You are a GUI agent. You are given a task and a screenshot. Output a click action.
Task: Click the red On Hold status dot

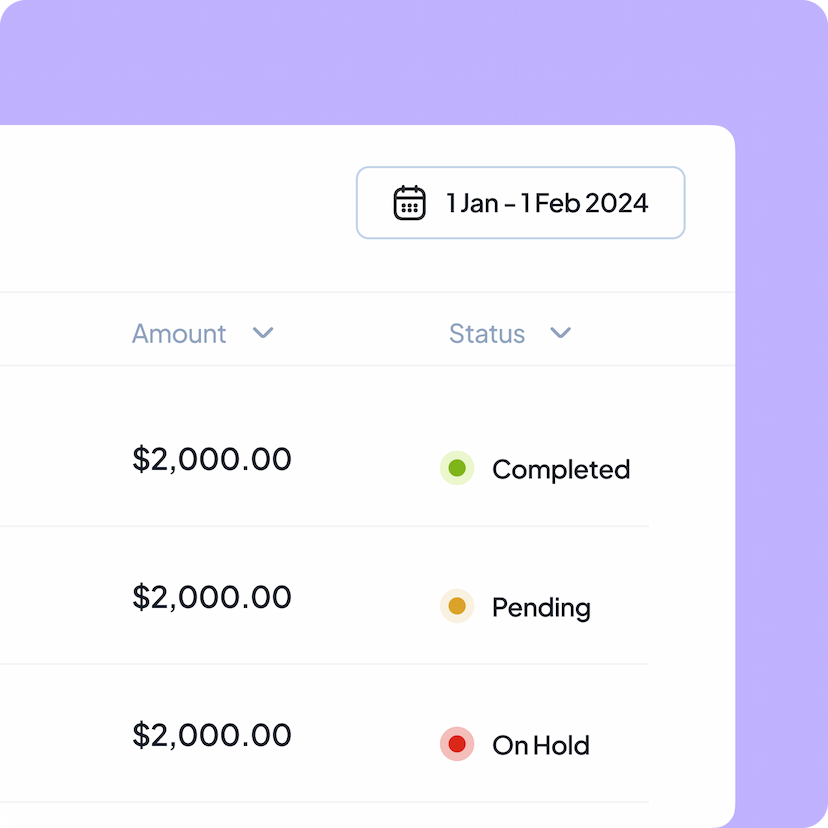coord(457,744)
